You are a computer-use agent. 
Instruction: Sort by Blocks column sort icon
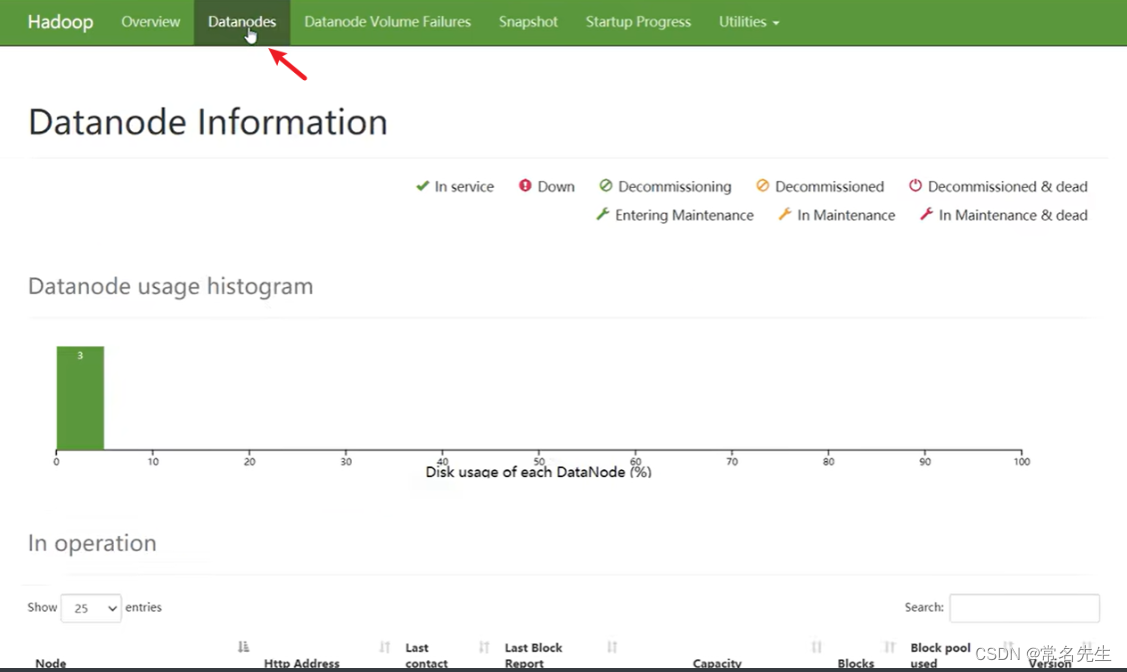(890, 647)
